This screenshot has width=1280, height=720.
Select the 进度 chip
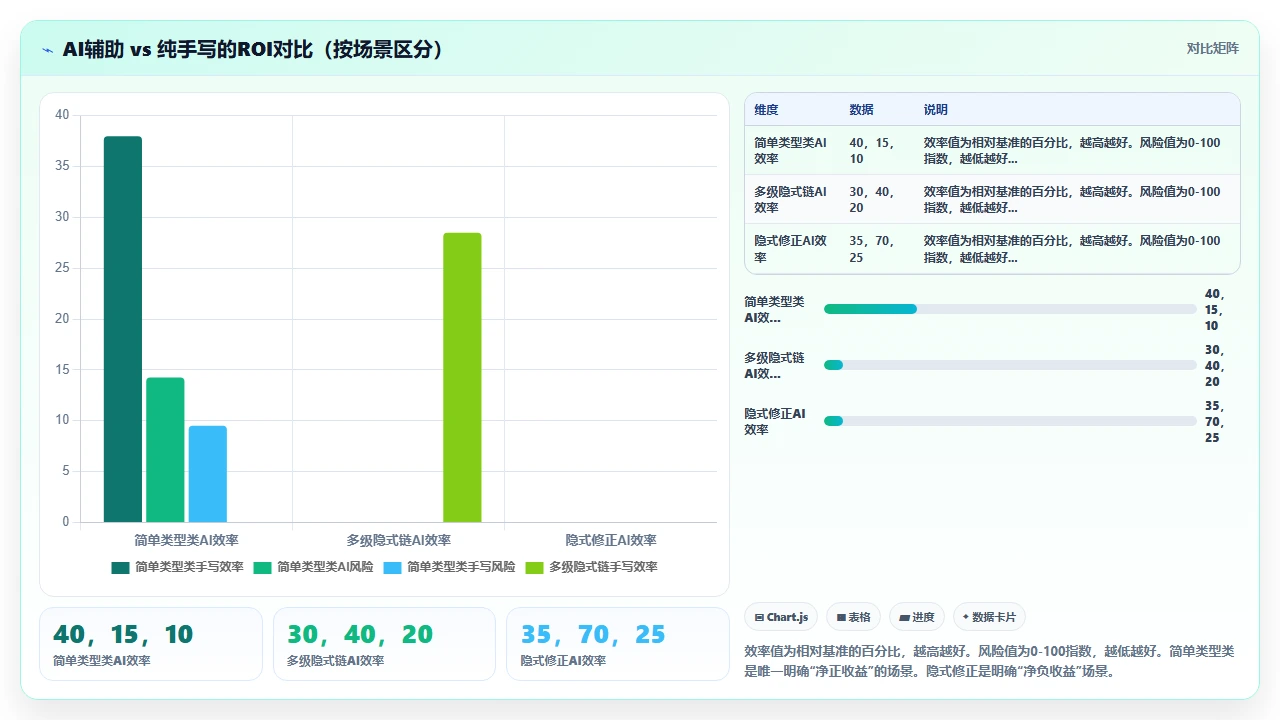pyautogui.click(x=916, y=617)
